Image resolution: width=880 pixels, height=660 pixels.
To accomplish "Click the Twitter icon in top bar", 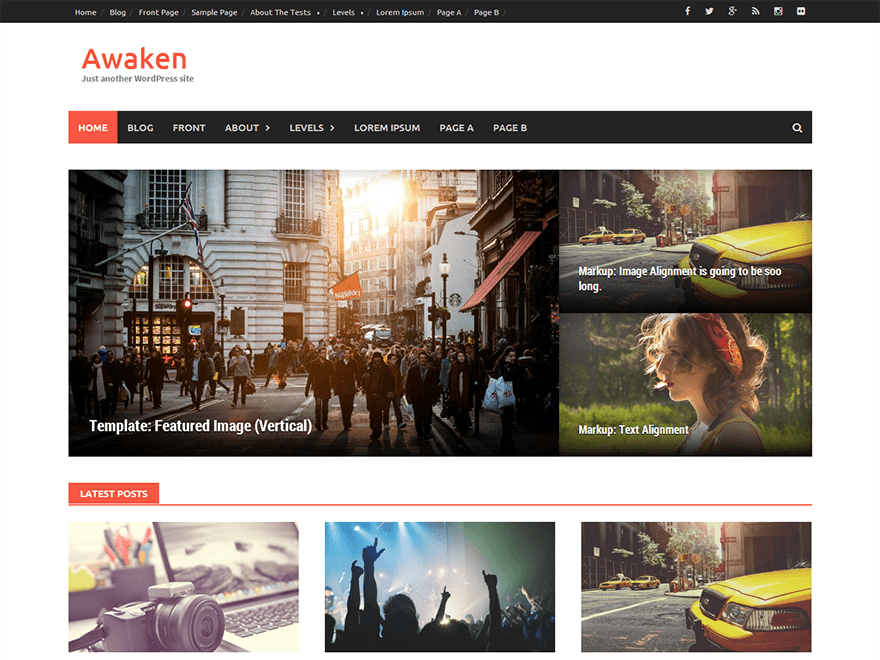I will (710, 11).
